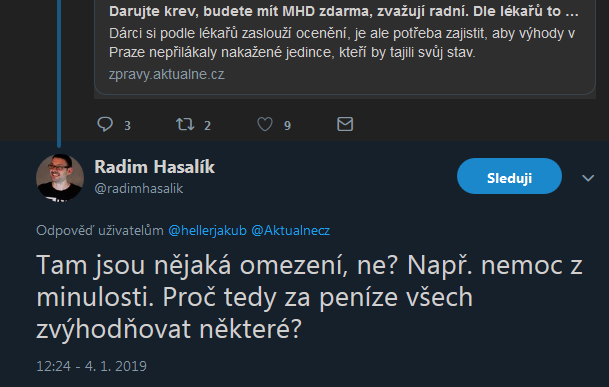This screenshot has width=609, height=387.
Task: Toggle the Sleduji follow button
Action: click(x=509, y=176)
